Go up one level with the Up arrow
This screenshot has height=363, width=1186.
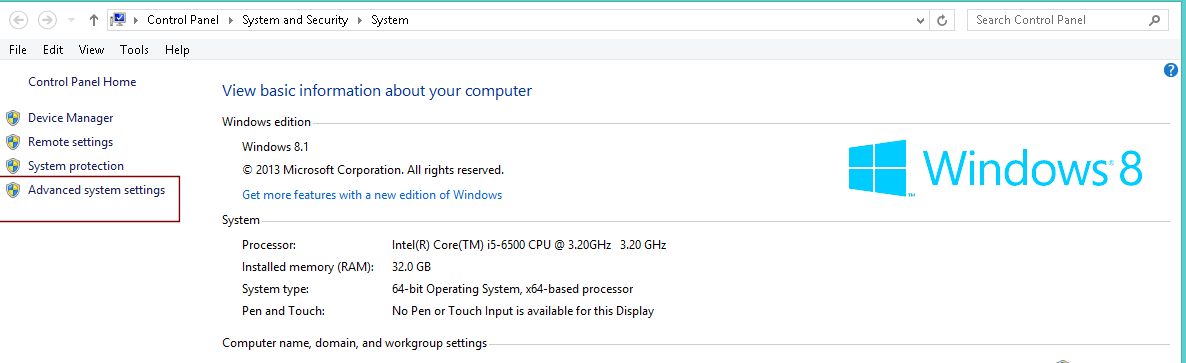(x=94, y=20)
